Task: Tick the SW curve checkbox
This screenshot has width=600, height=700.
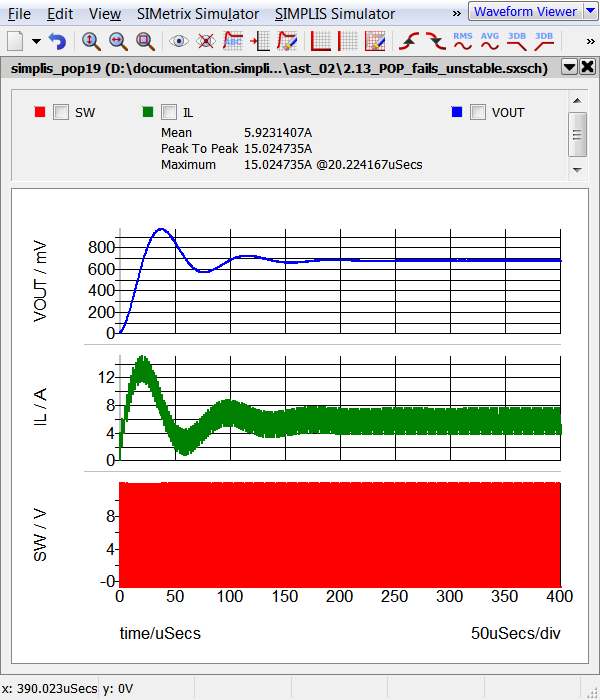Action: [60, 112]
